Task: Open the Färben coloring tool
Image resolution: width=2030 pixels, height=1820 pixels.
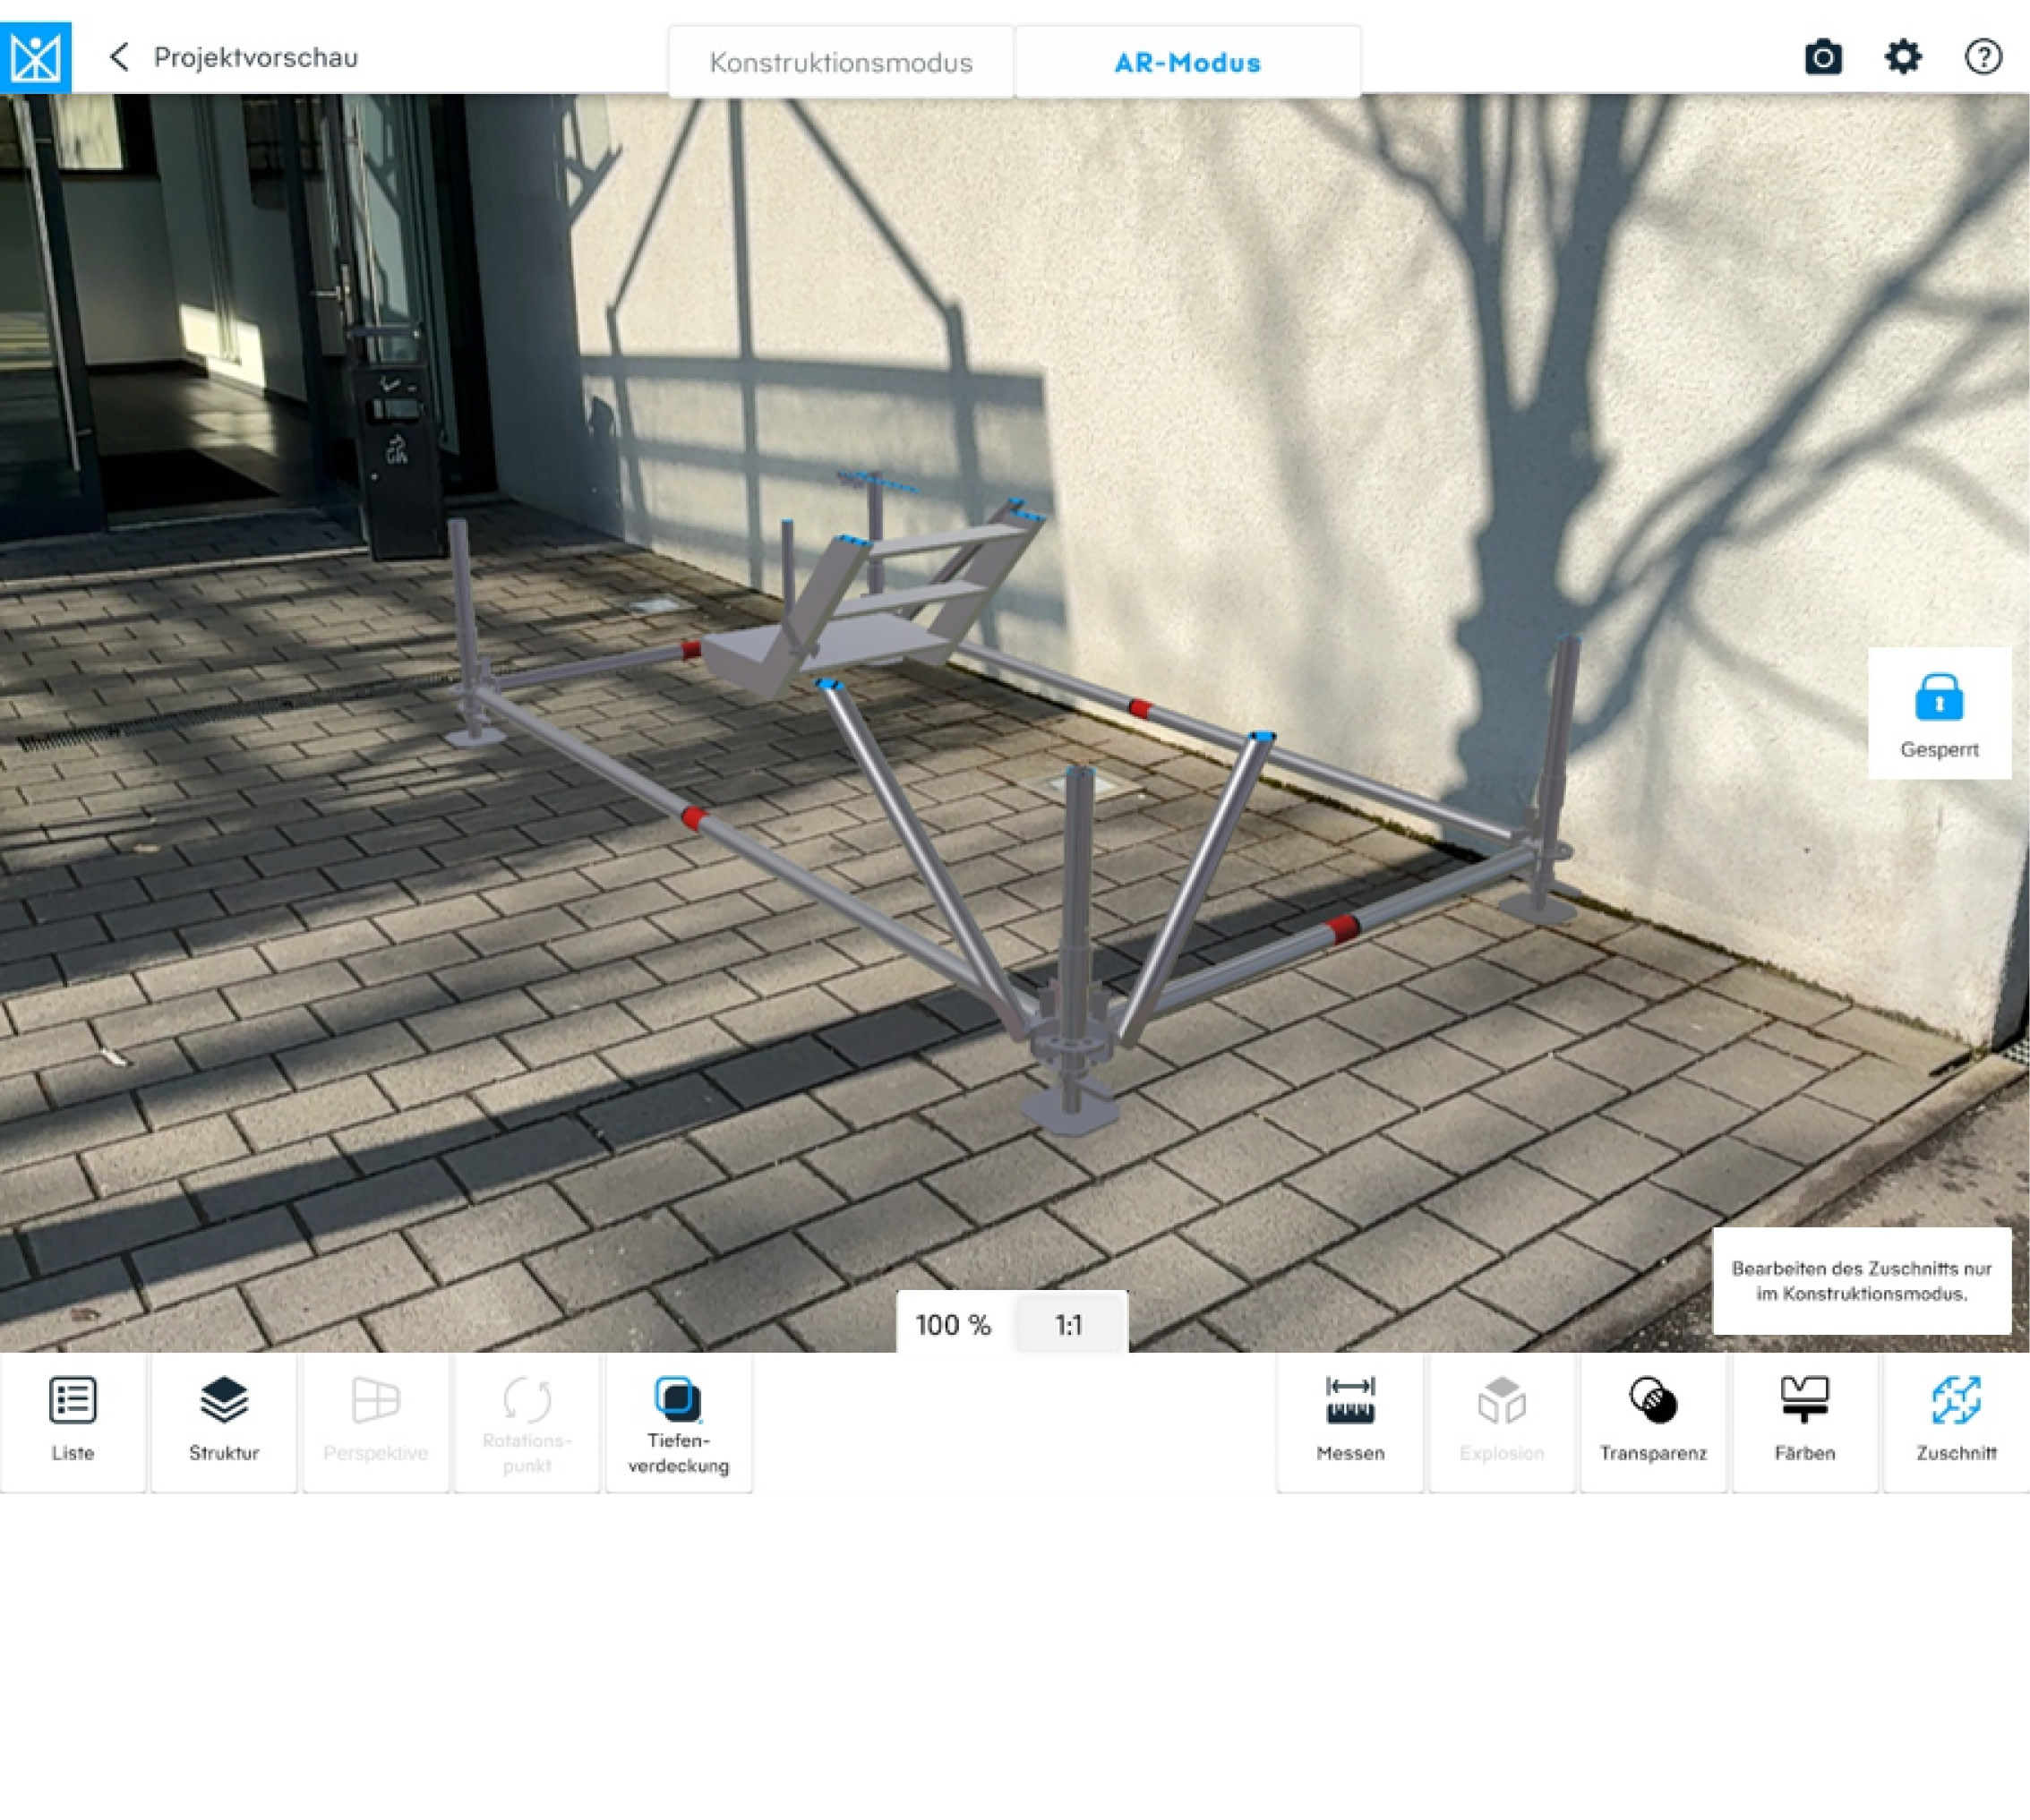Action: tap(1805, 1423)
